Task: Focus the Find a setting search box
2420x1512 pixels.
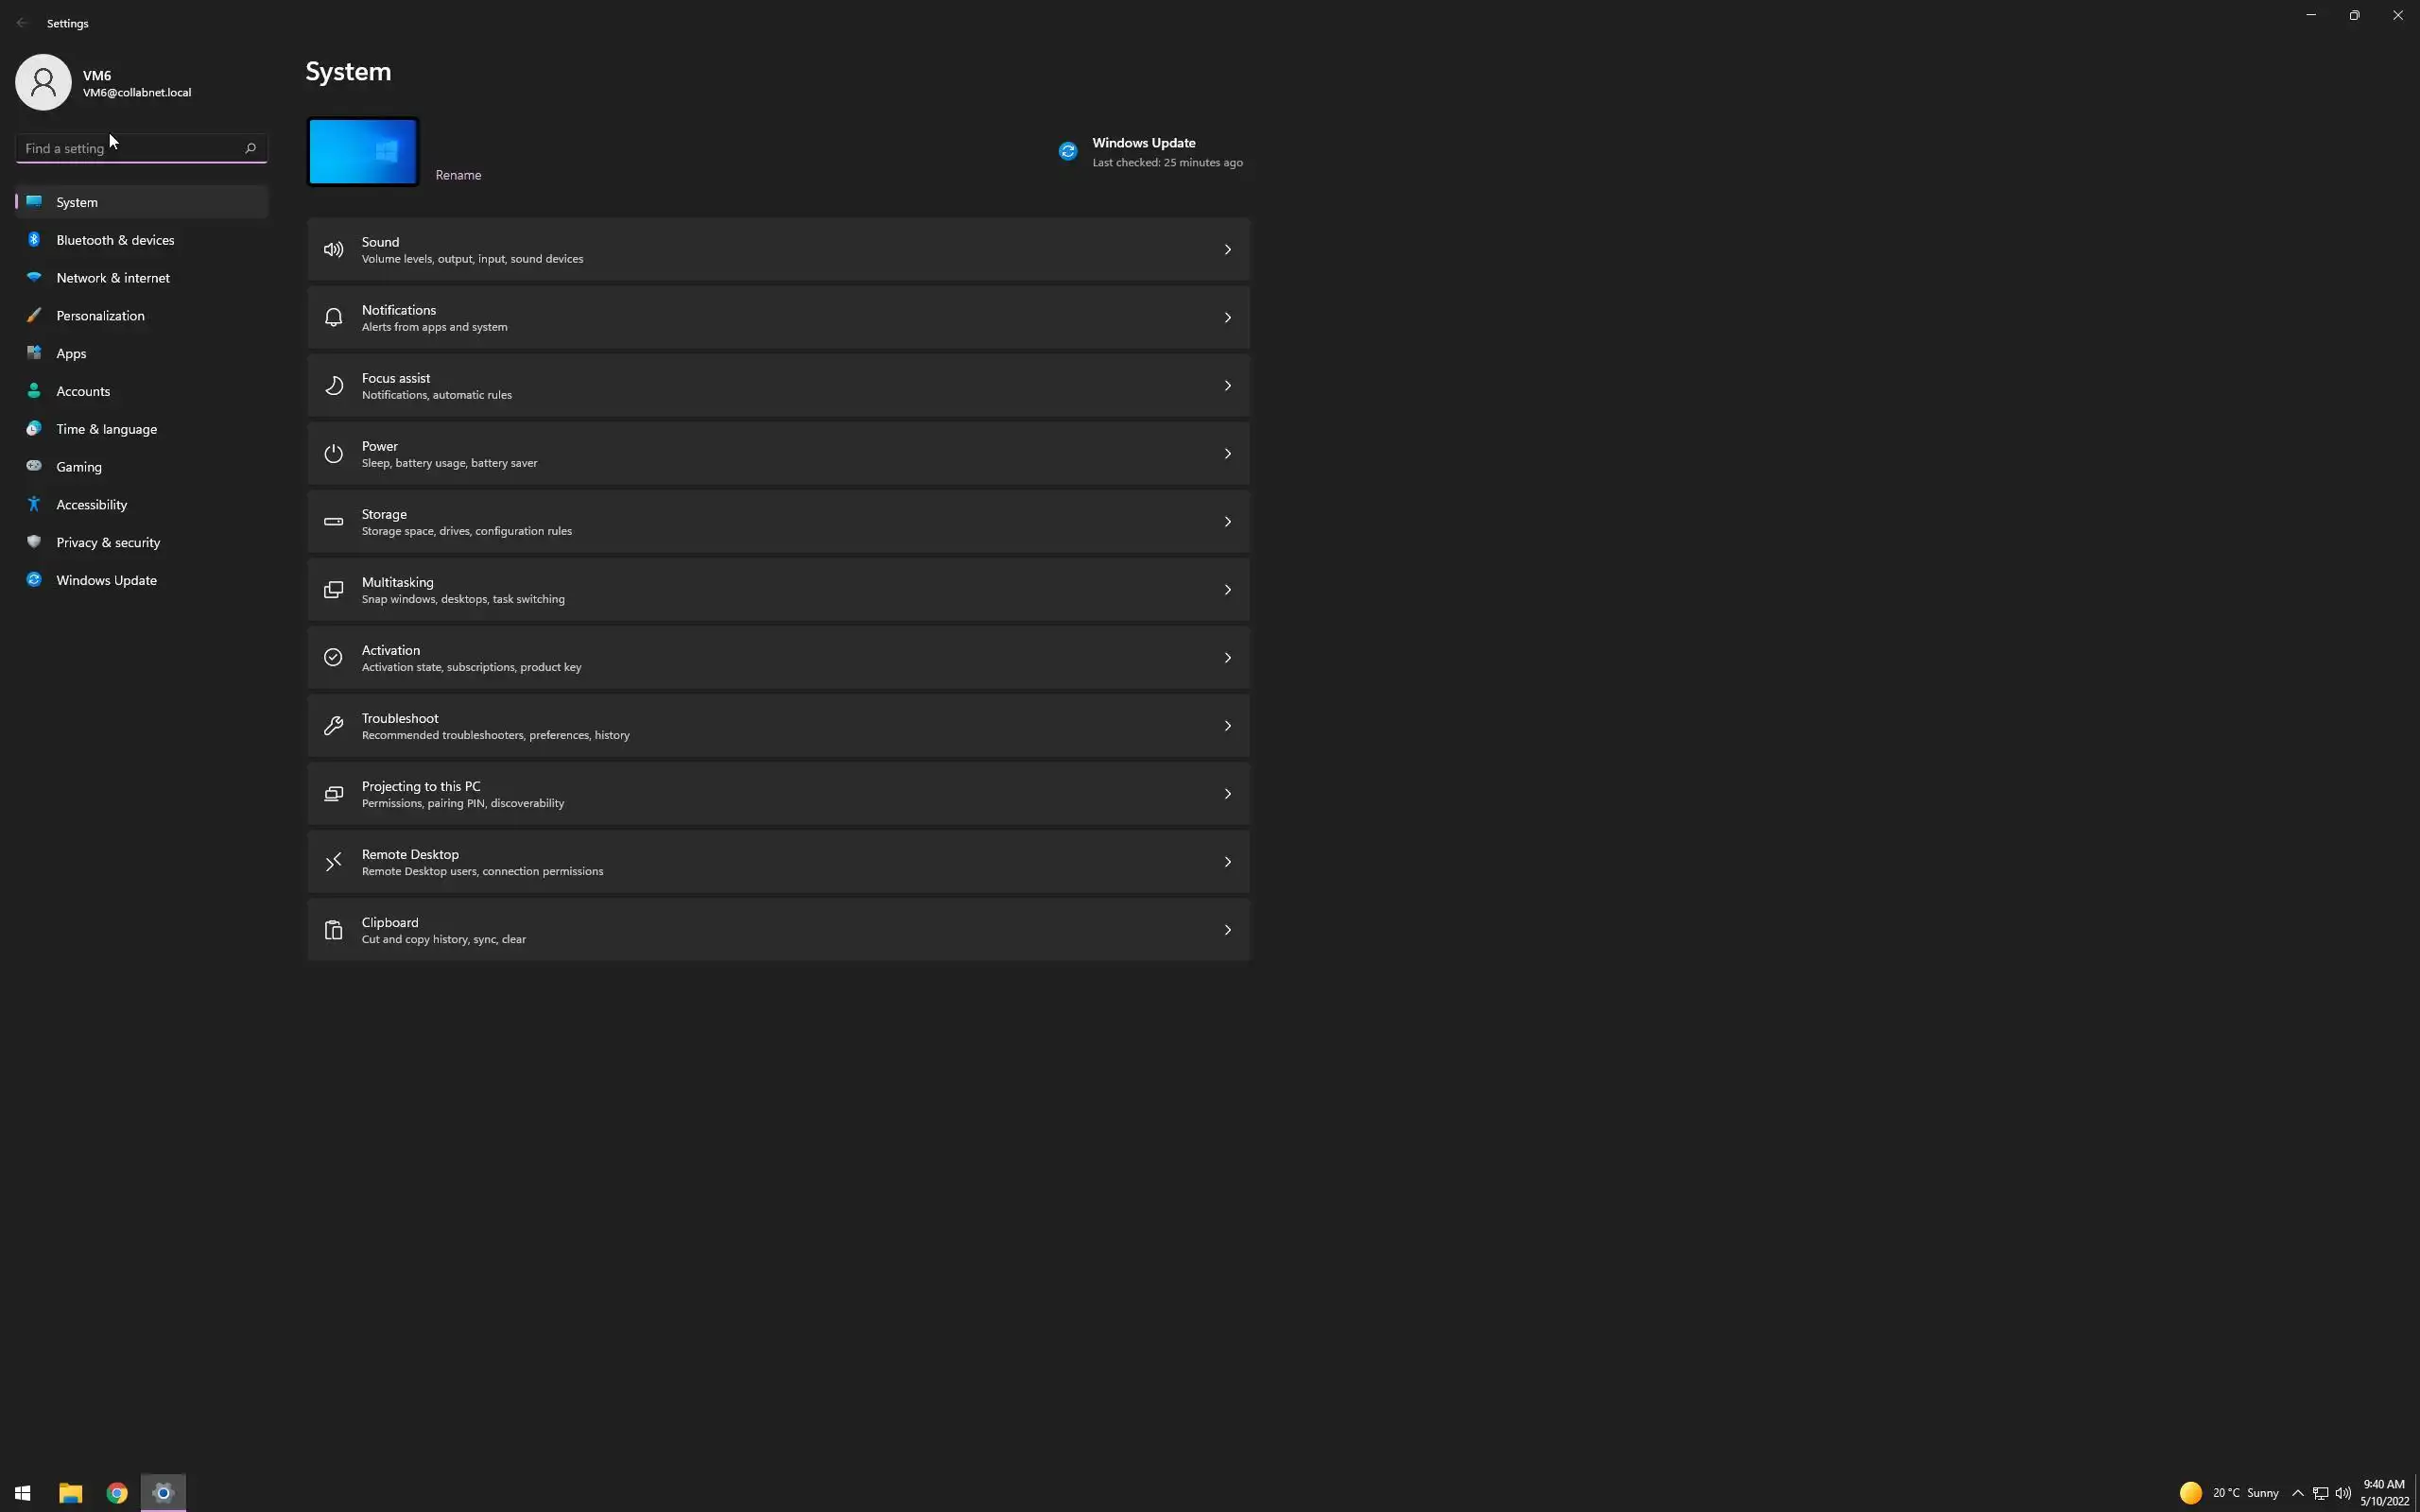Action: (x=130, y=148)
